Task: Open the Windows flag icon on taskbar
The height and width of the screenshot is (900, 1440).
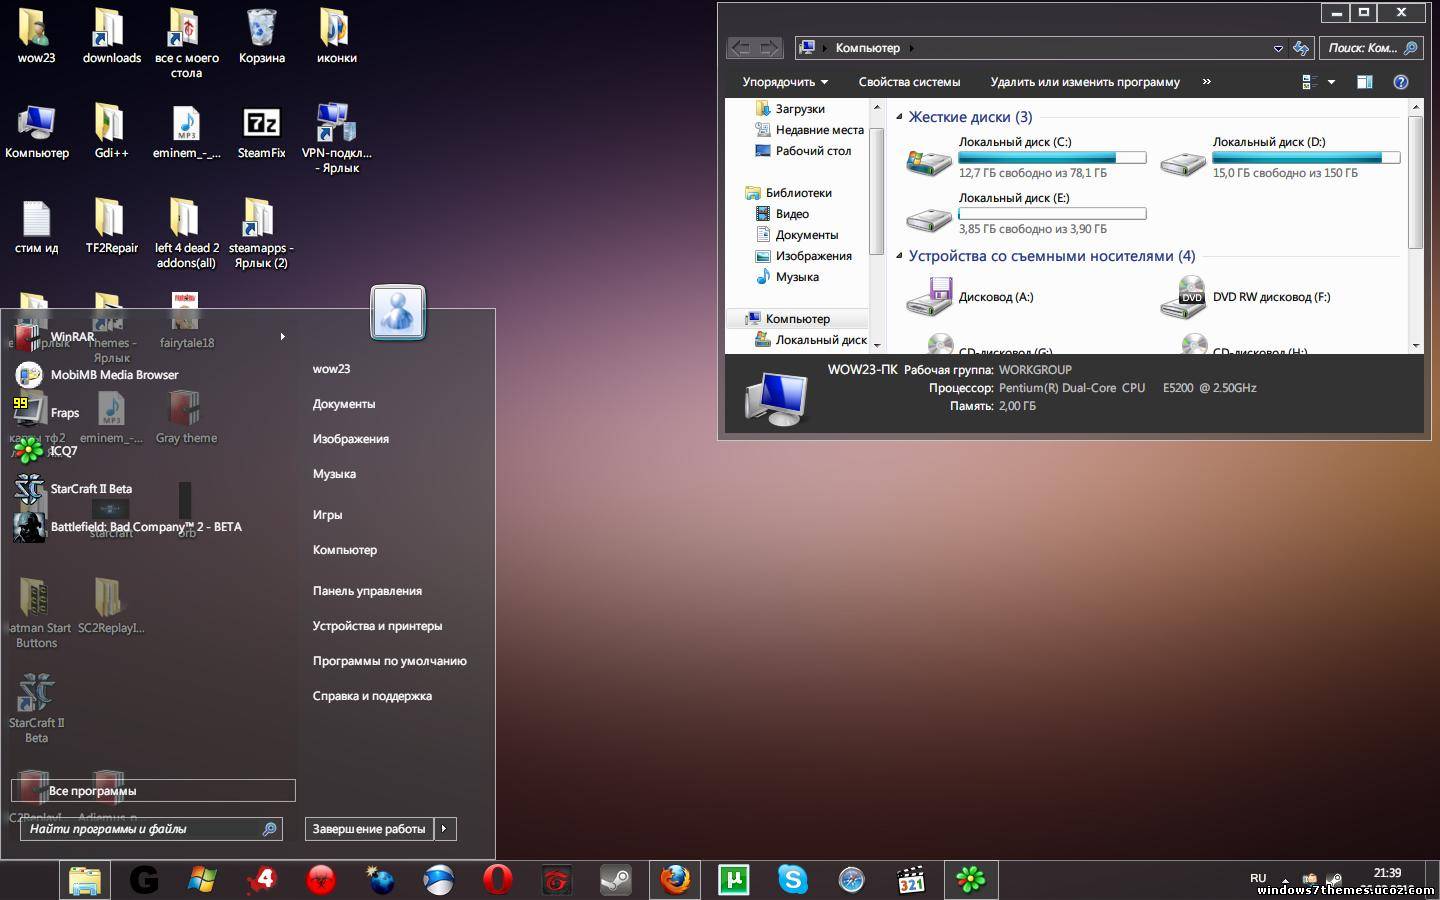Action: point(203,880)
